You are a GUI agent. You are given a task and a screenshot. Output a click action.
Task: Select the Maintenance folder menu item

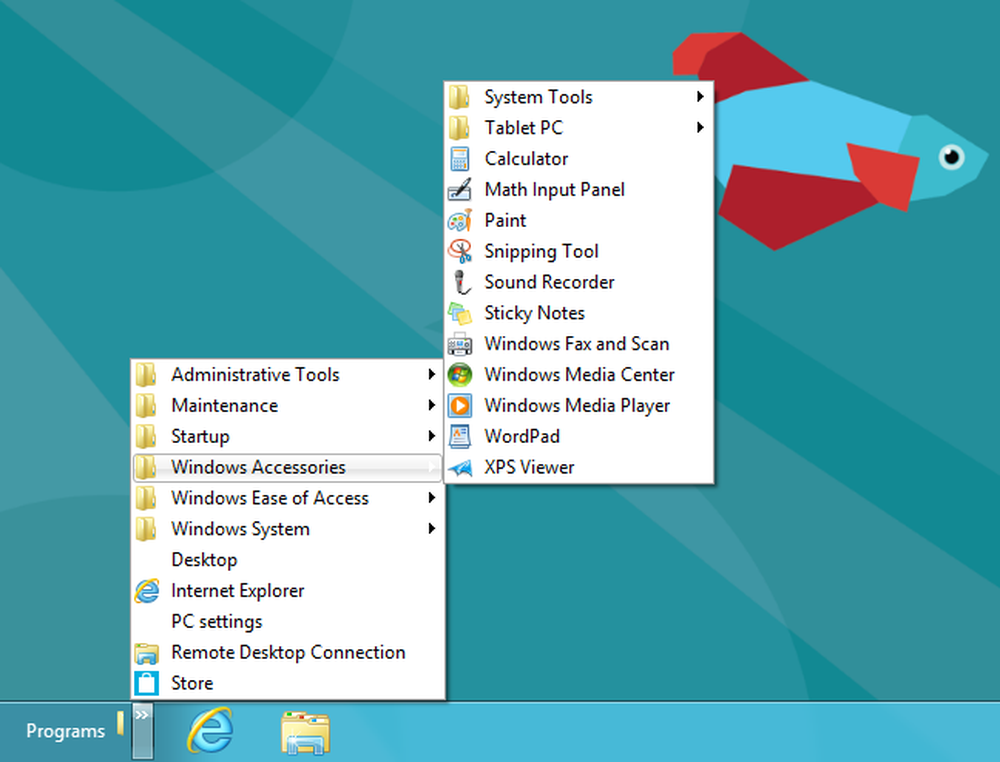click(287, 406)
